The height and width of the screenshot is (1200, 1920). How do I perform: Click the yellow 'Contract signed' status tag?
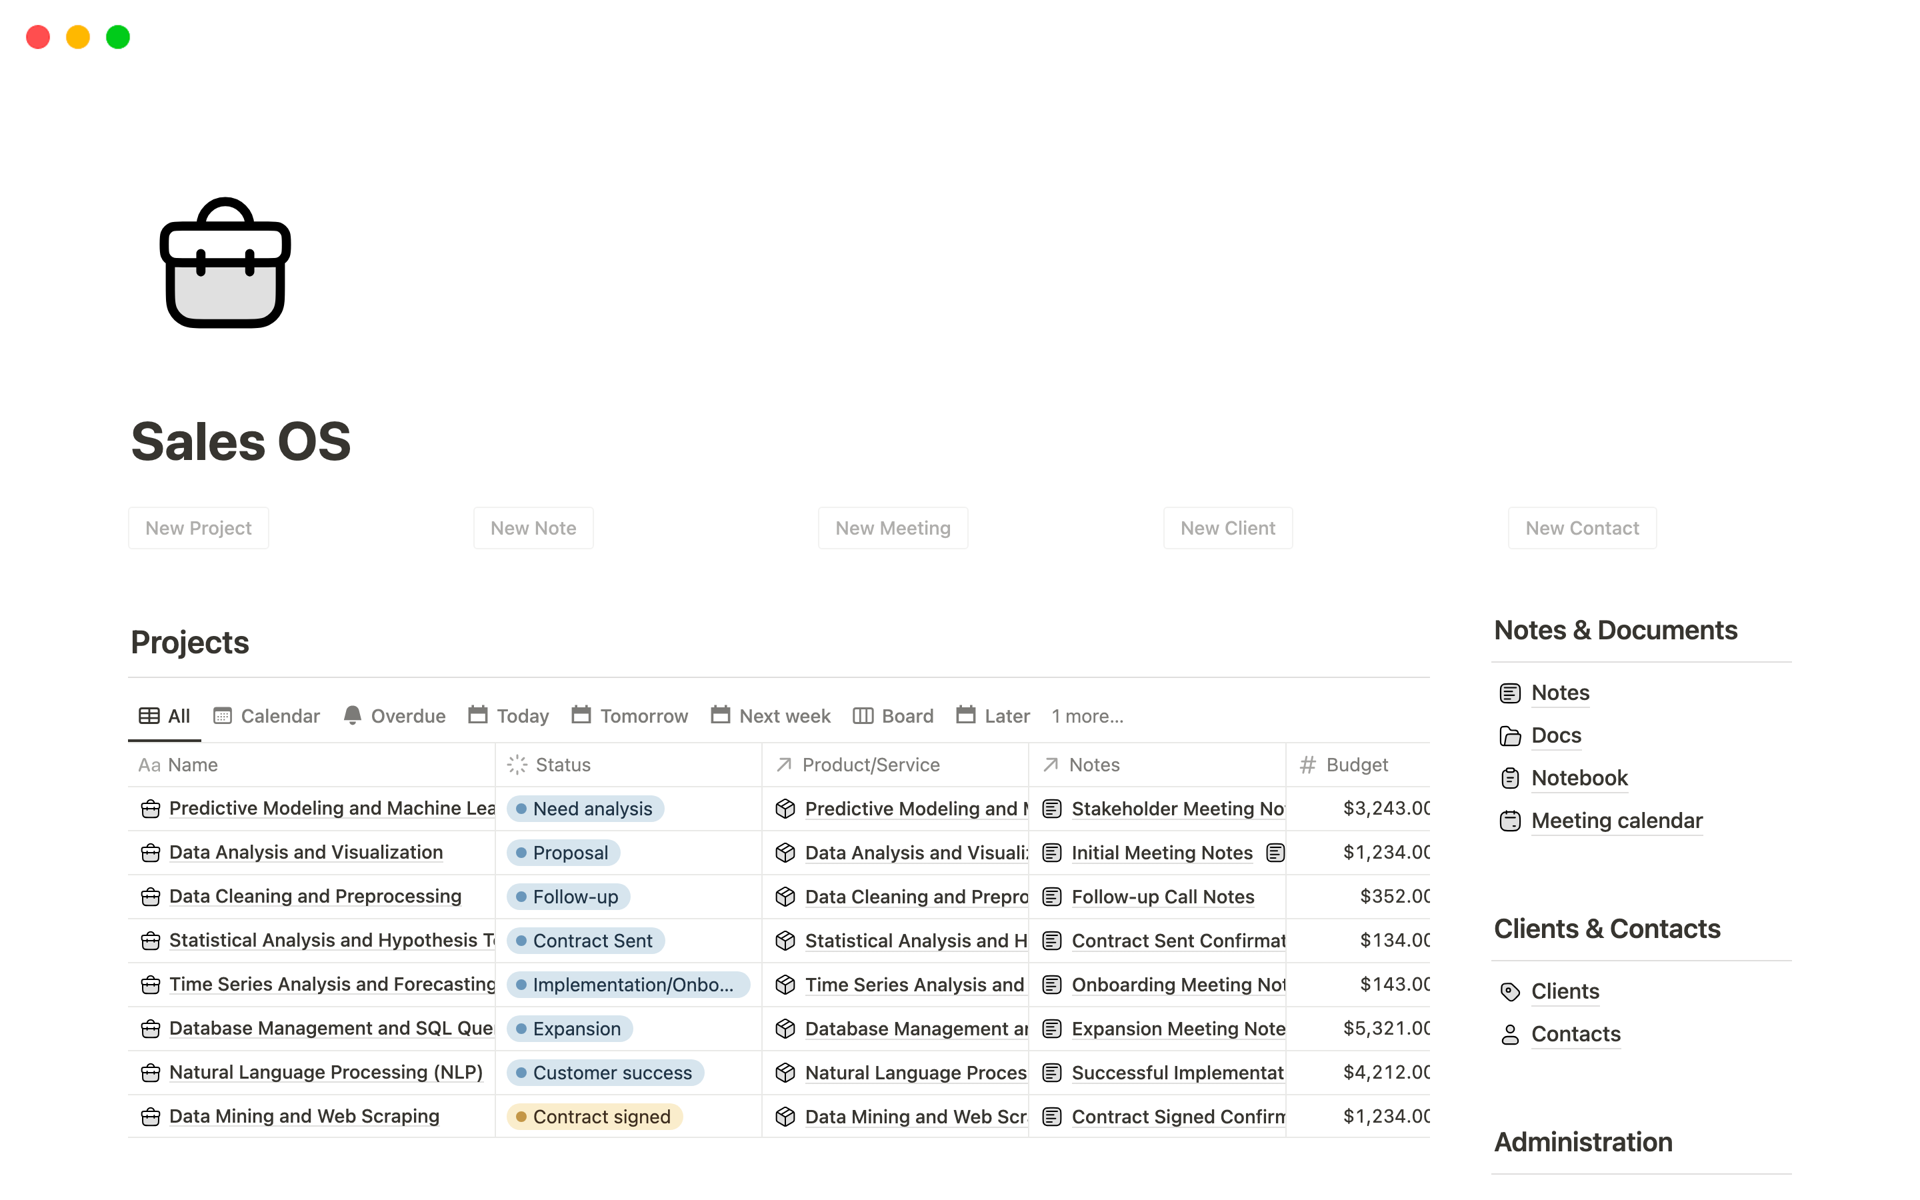595,1117
